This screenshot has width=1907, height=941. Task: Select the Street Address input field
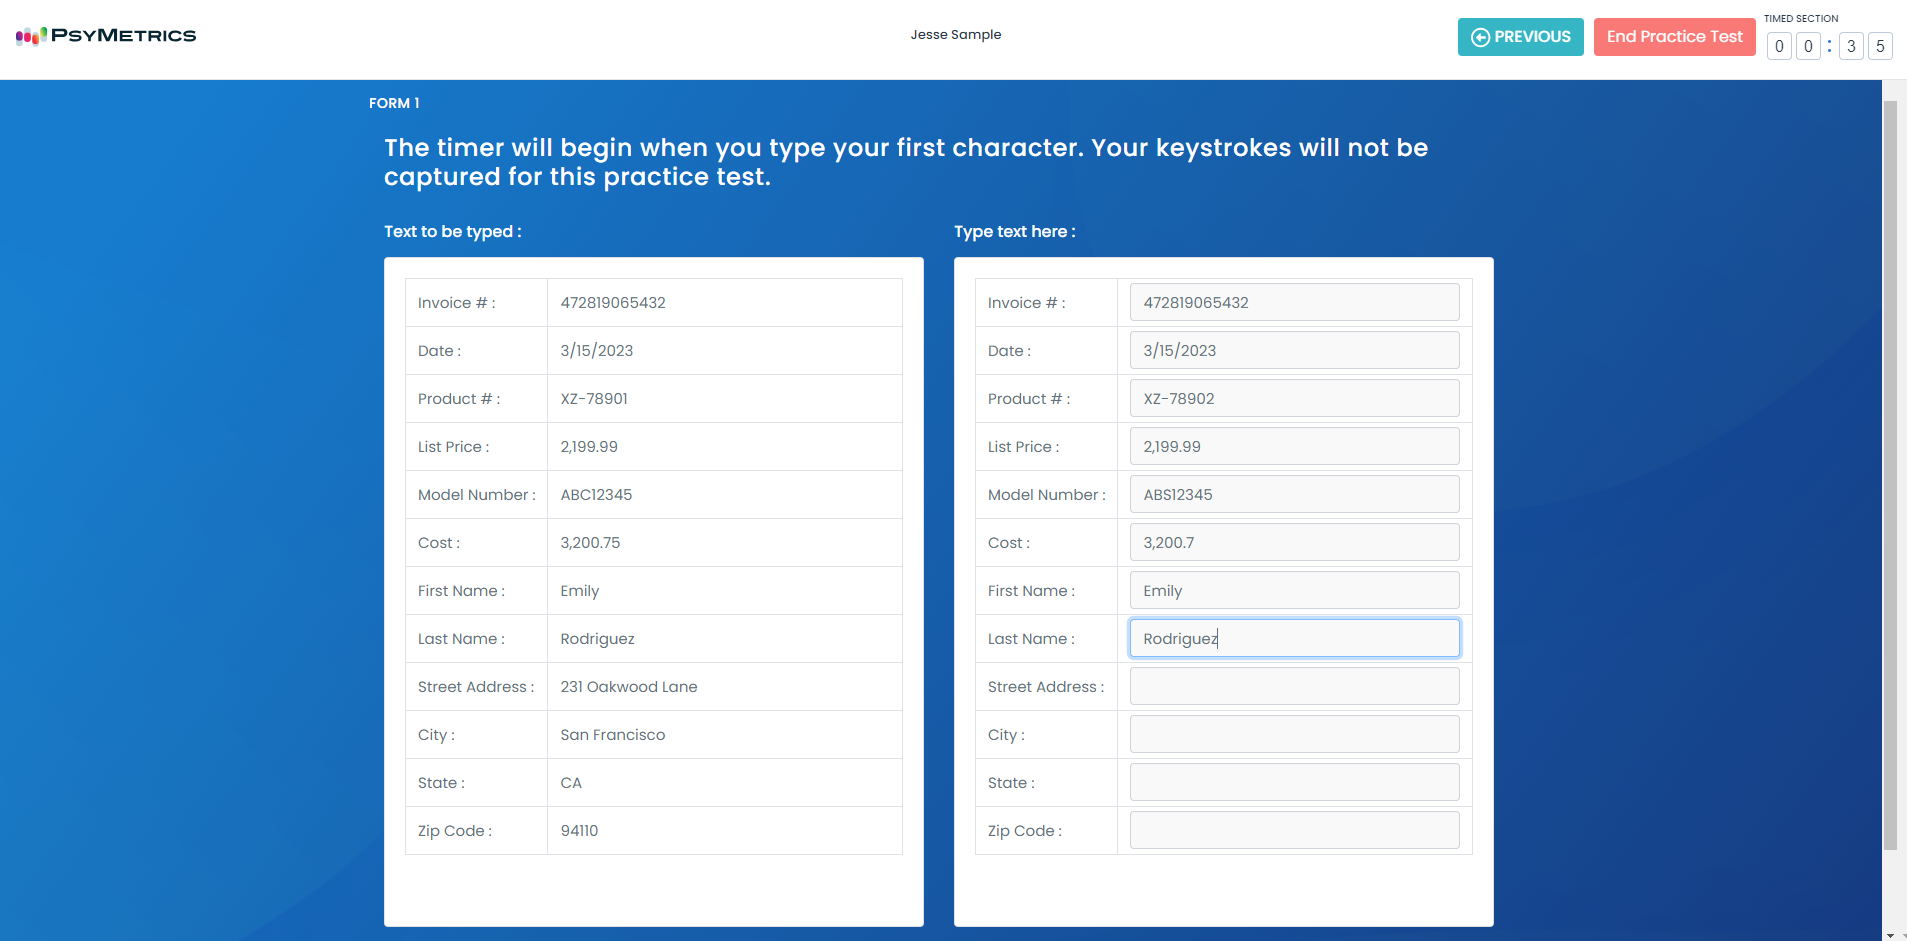1294,687
